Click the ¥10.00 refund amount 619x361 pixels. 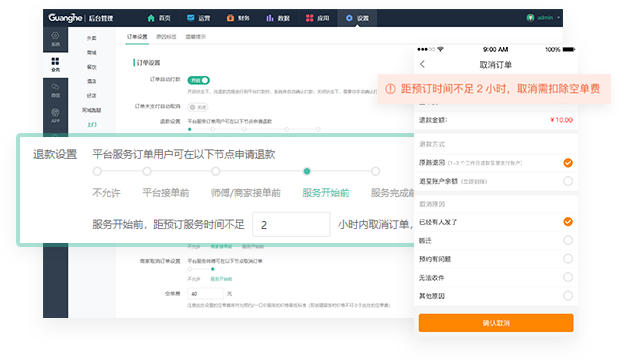tap(561, 120)
